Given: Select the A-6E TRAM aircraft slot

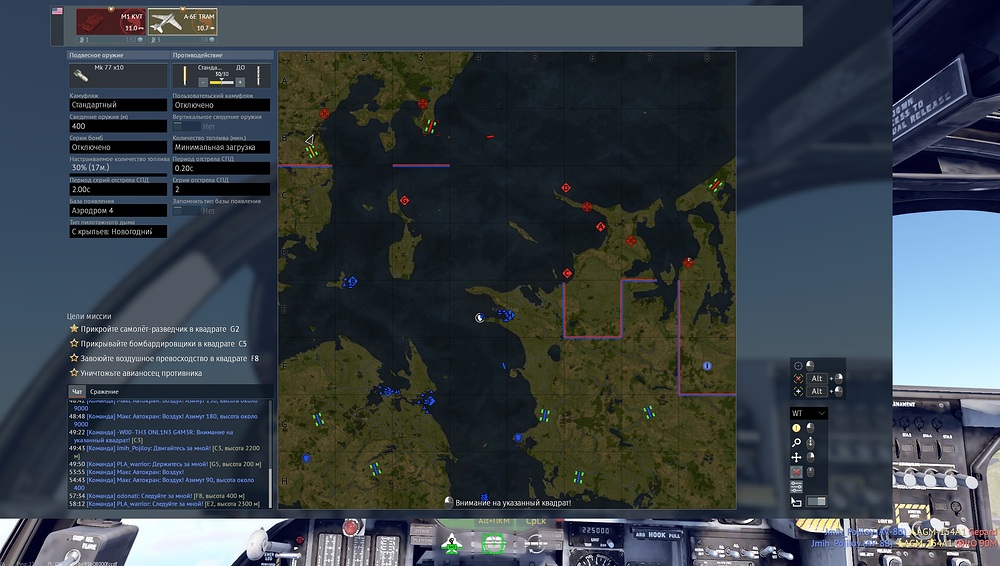Looking at the screenshot, I should pos(183,22).
